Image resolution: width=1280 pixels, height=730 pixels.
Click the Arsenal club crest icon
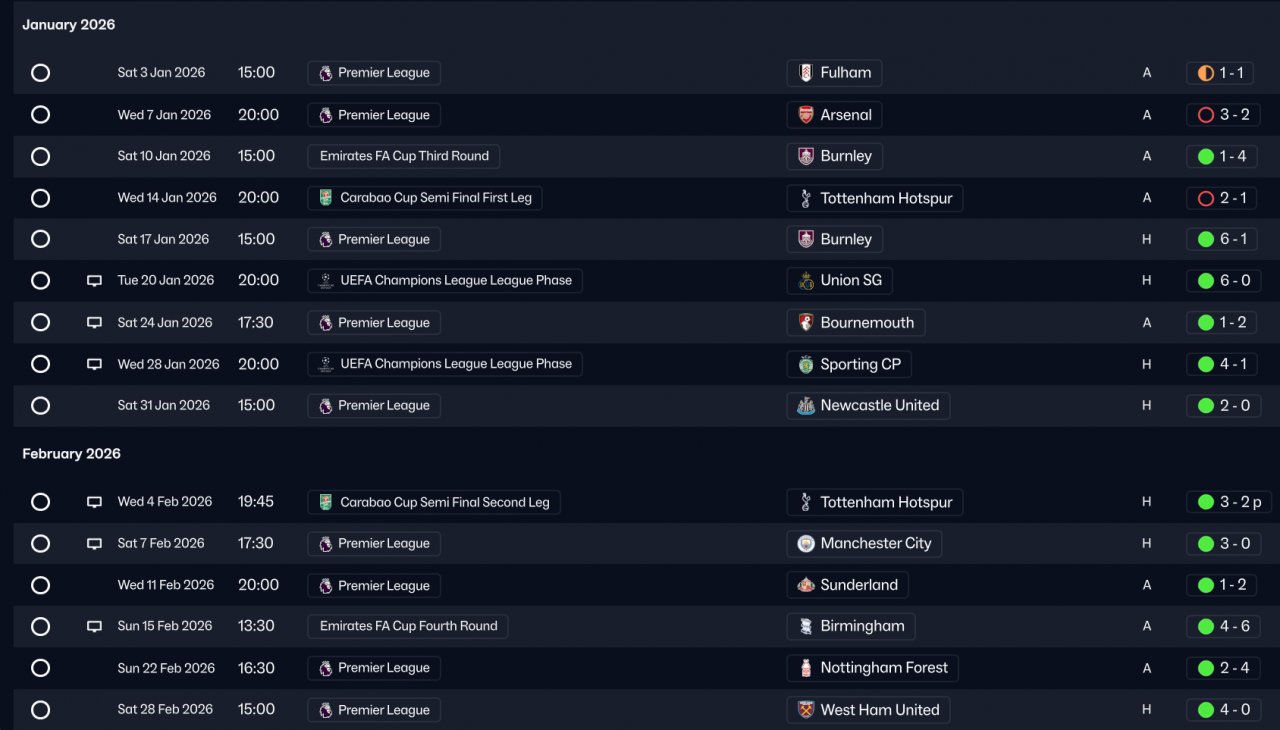click(806, 115)
